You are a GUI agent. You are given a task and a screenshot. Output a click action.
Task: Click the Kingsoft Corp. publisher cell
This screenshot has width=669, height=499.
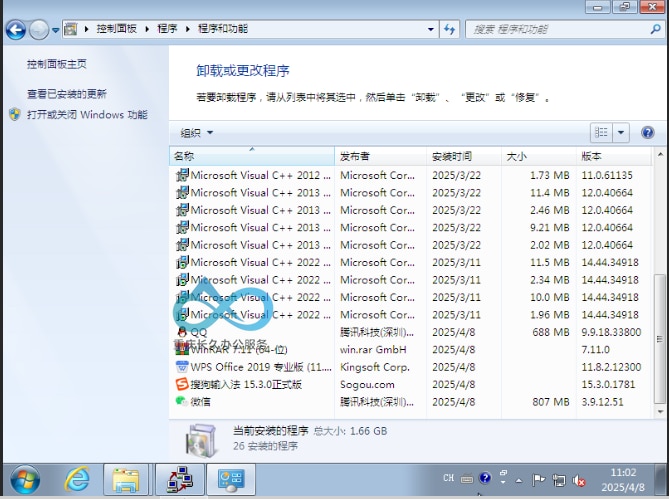tap(375, 367)
